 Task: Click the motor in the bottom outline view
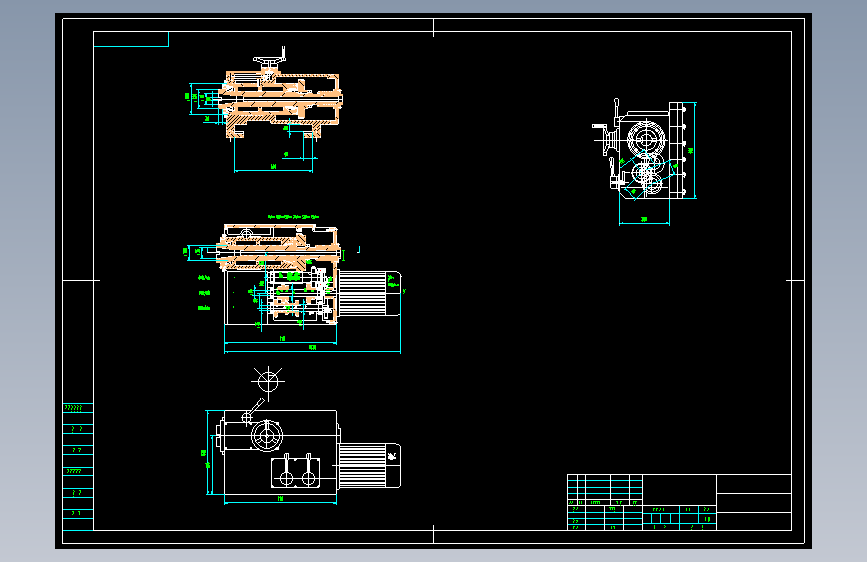[x=369, y=465]
